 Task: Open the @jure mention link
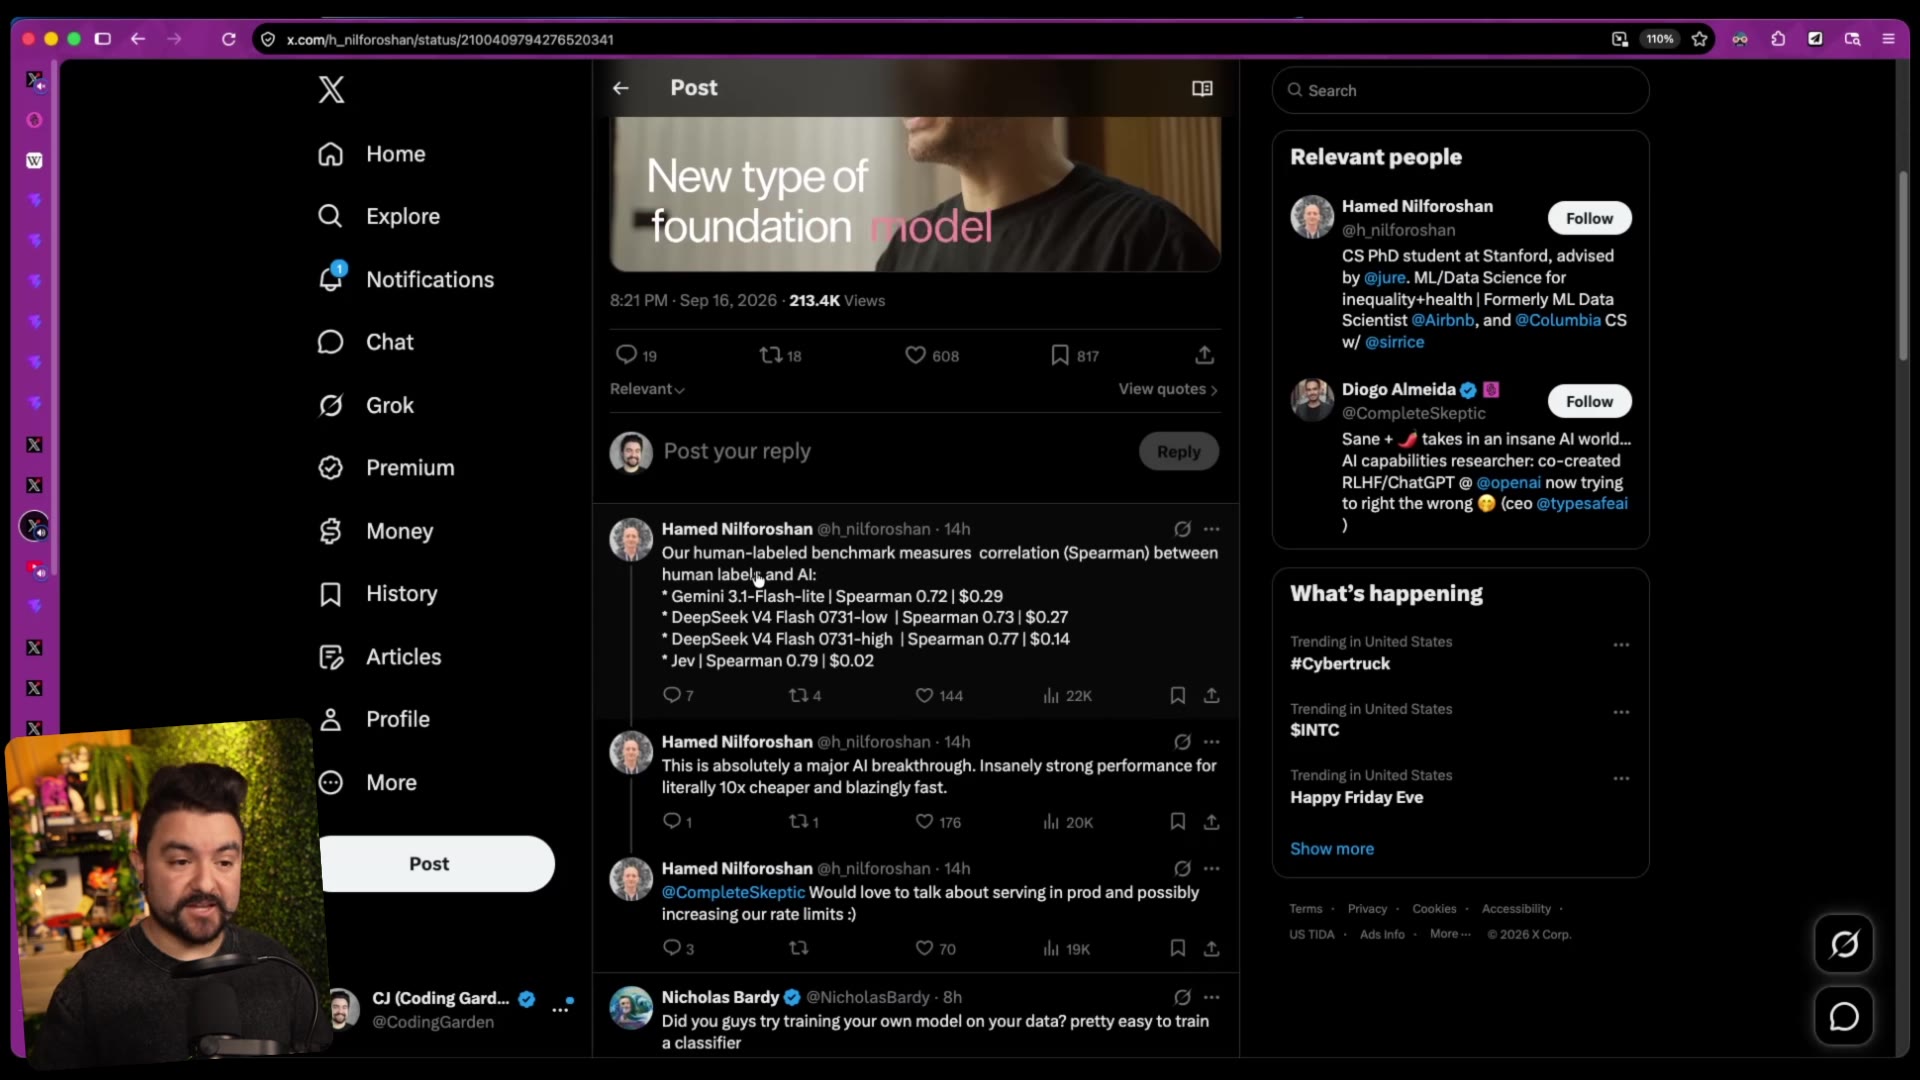pos(1384,277)
